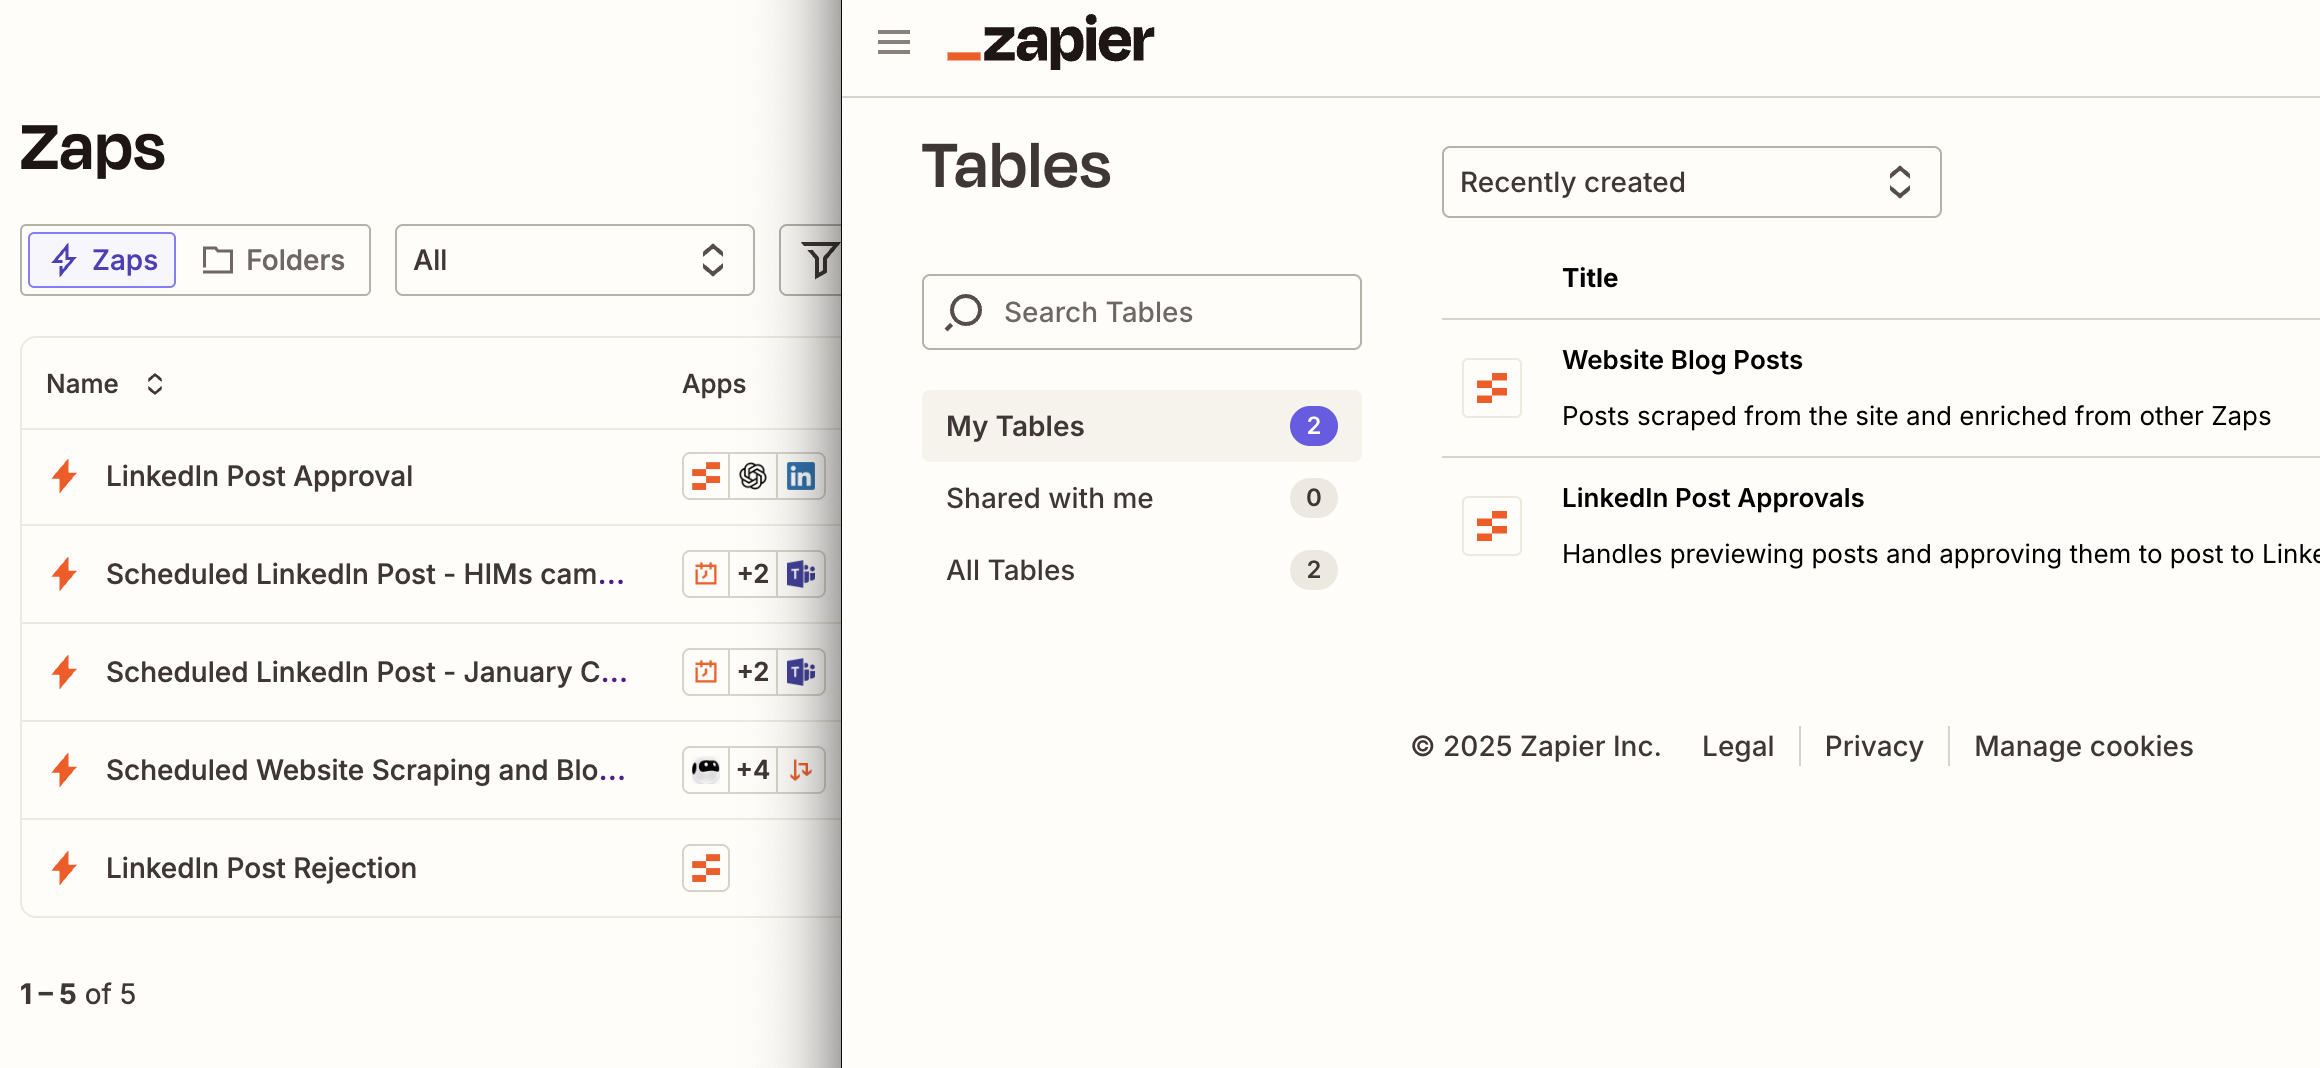The width and height of the screenshot is (2320, 1068).
Task: Click the Tables icon next to LinkedIn Post Rejection
Action: point(705,868)
